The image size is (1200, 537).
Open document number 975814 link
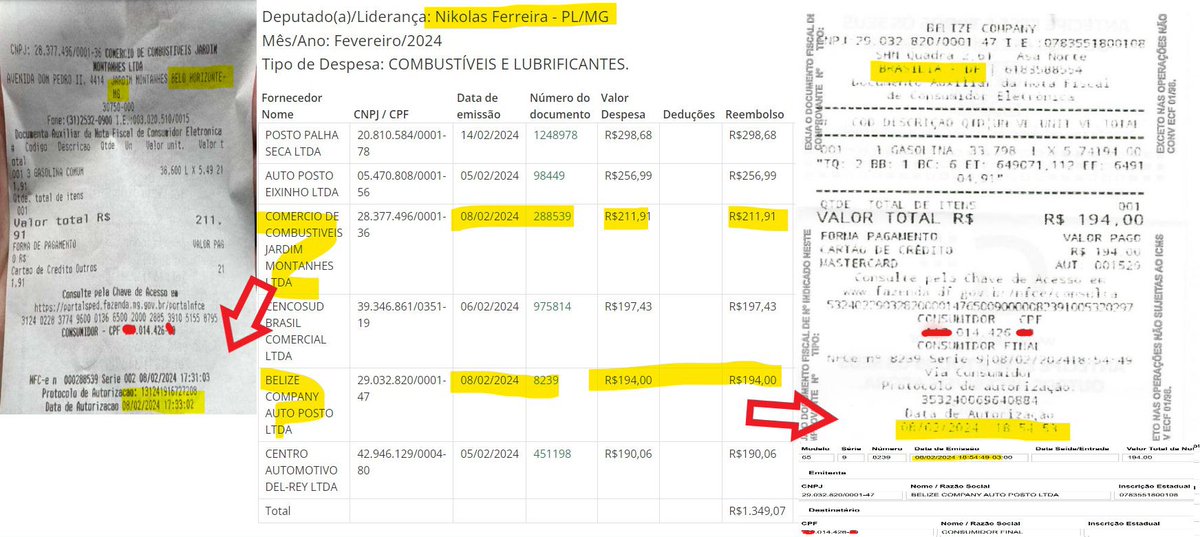point(551,305)
